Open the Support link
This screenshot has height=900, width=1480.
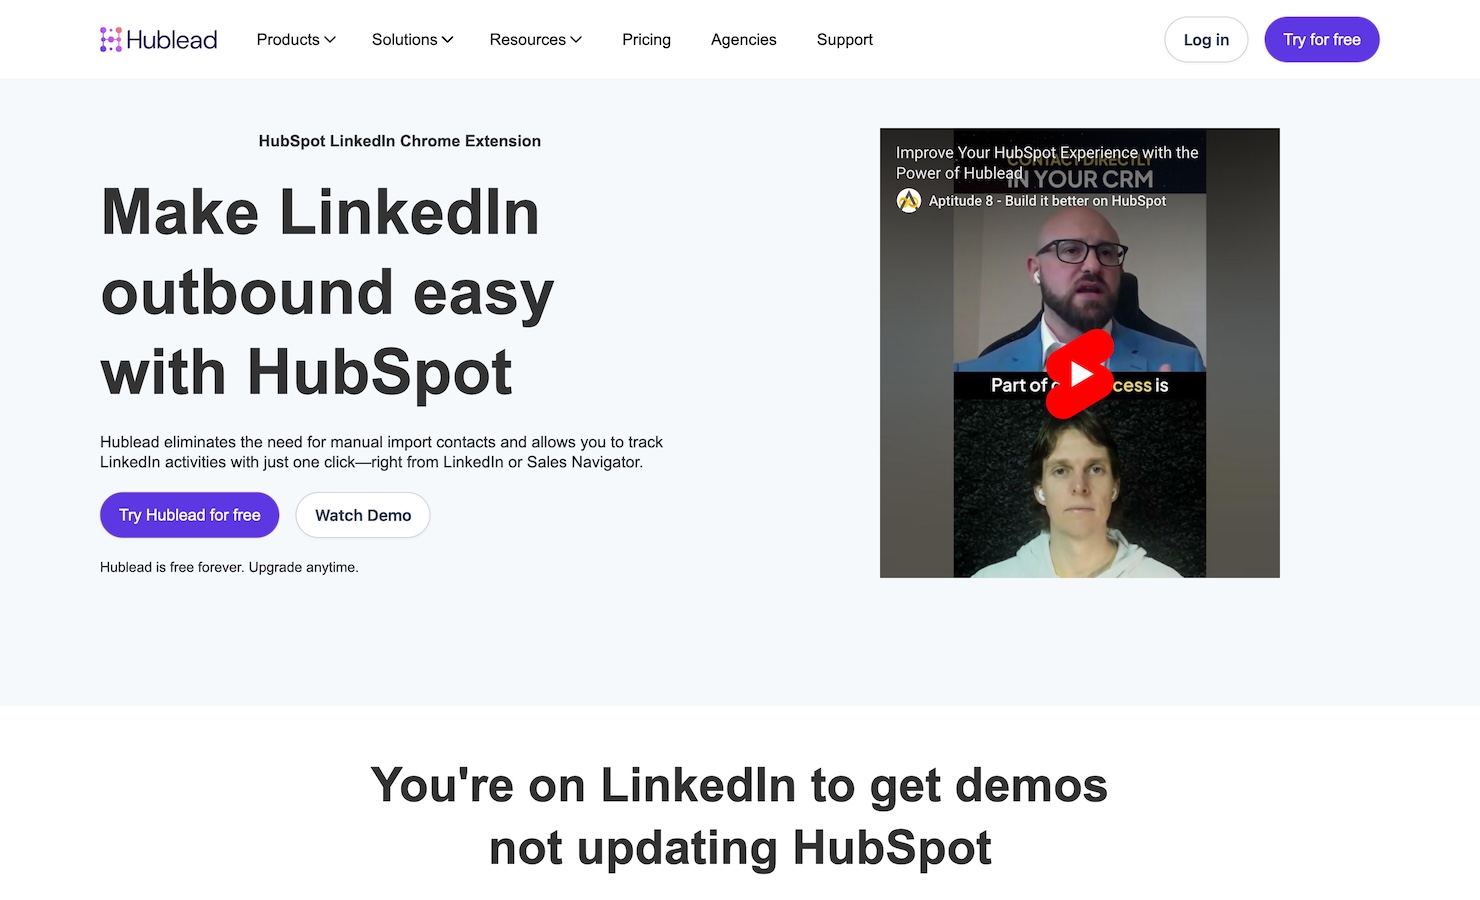[x=844, y=40]
